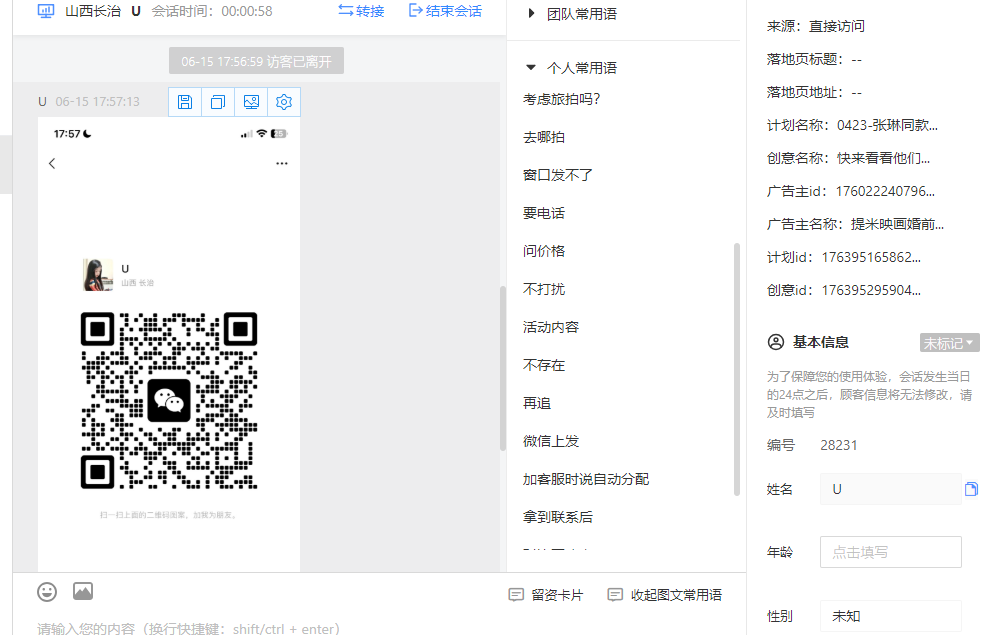The image size is (998, 635).
Task: Select the phrase 拿到联系后
Action: point(558,517)
